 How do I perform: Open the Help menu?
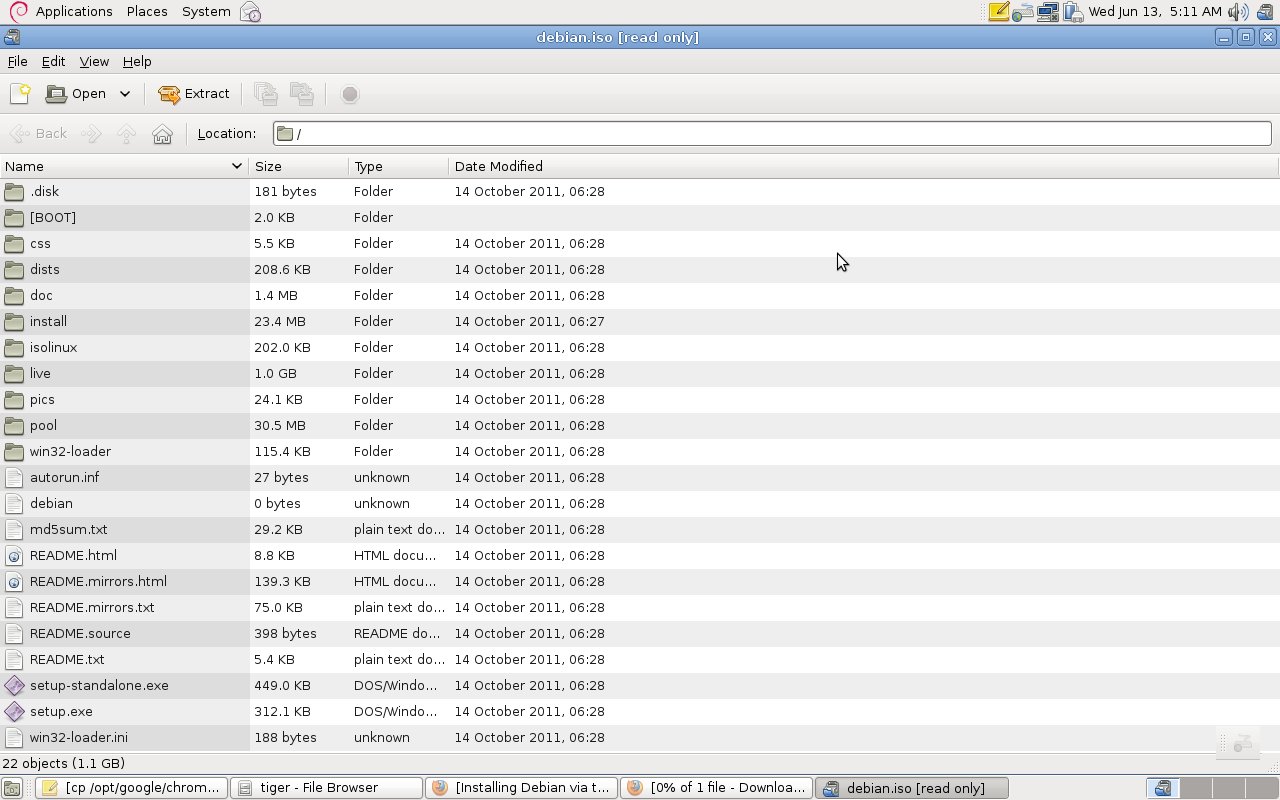pos(137,62)
